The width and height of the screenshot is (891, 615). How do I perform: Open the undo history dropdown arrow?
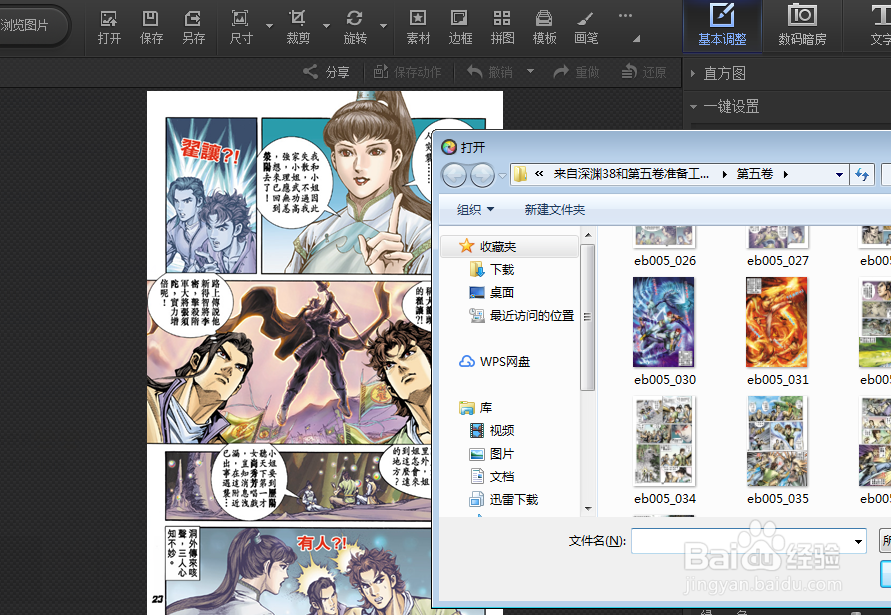coord(530,72)
